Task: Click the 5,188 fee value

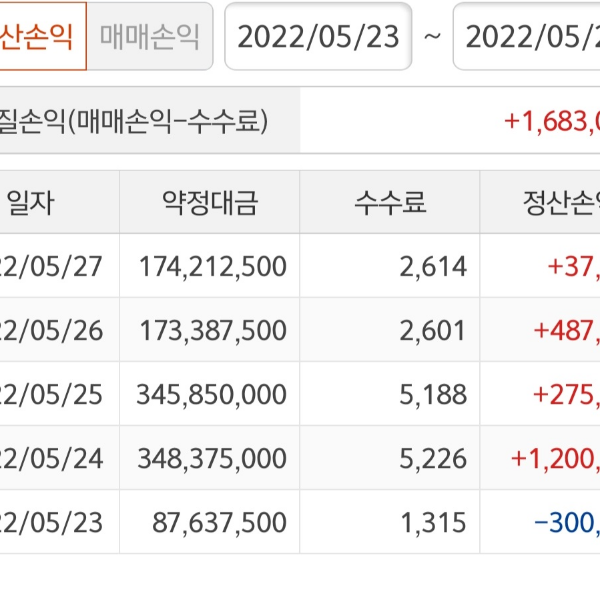Action: point(433,394)
